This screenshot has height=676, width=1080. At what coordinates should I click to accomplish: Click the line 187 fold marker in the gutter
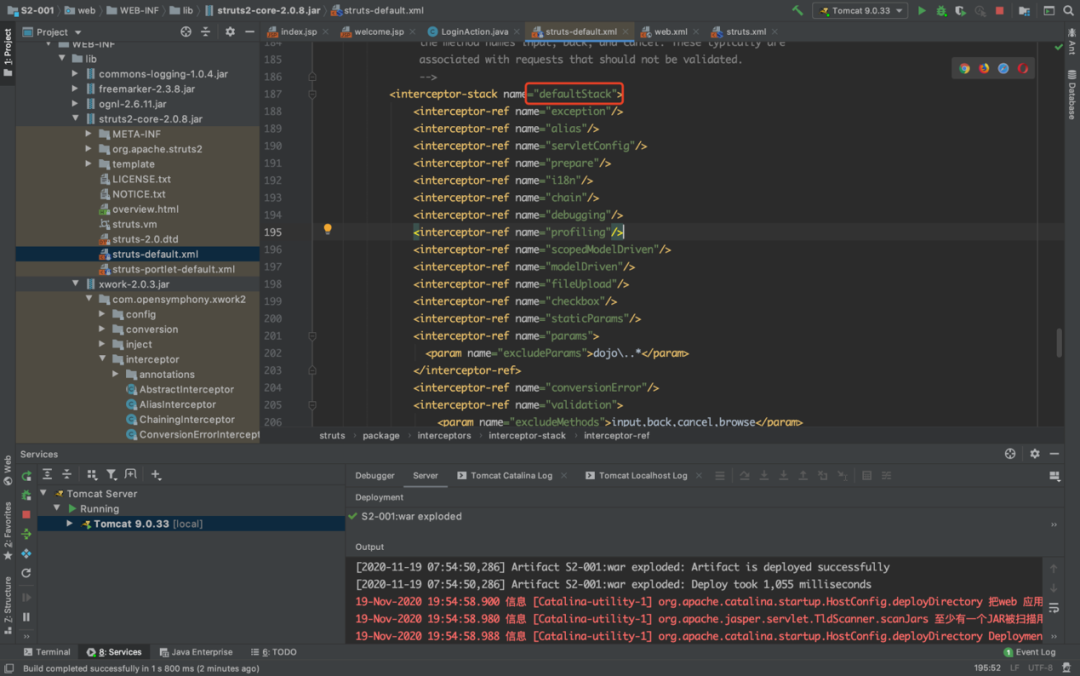[x=312, y=94]
